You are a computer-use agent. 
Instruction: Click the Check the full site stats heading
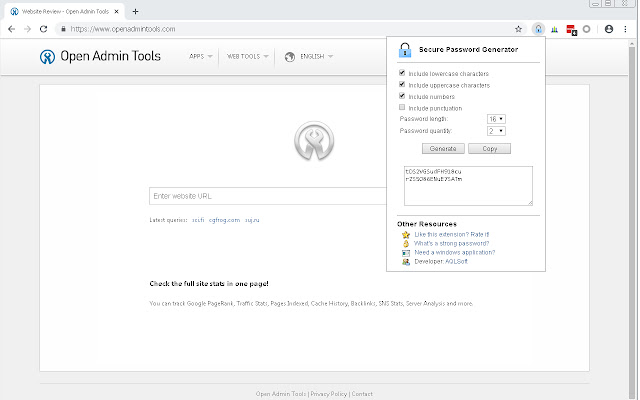click(209, 284)
